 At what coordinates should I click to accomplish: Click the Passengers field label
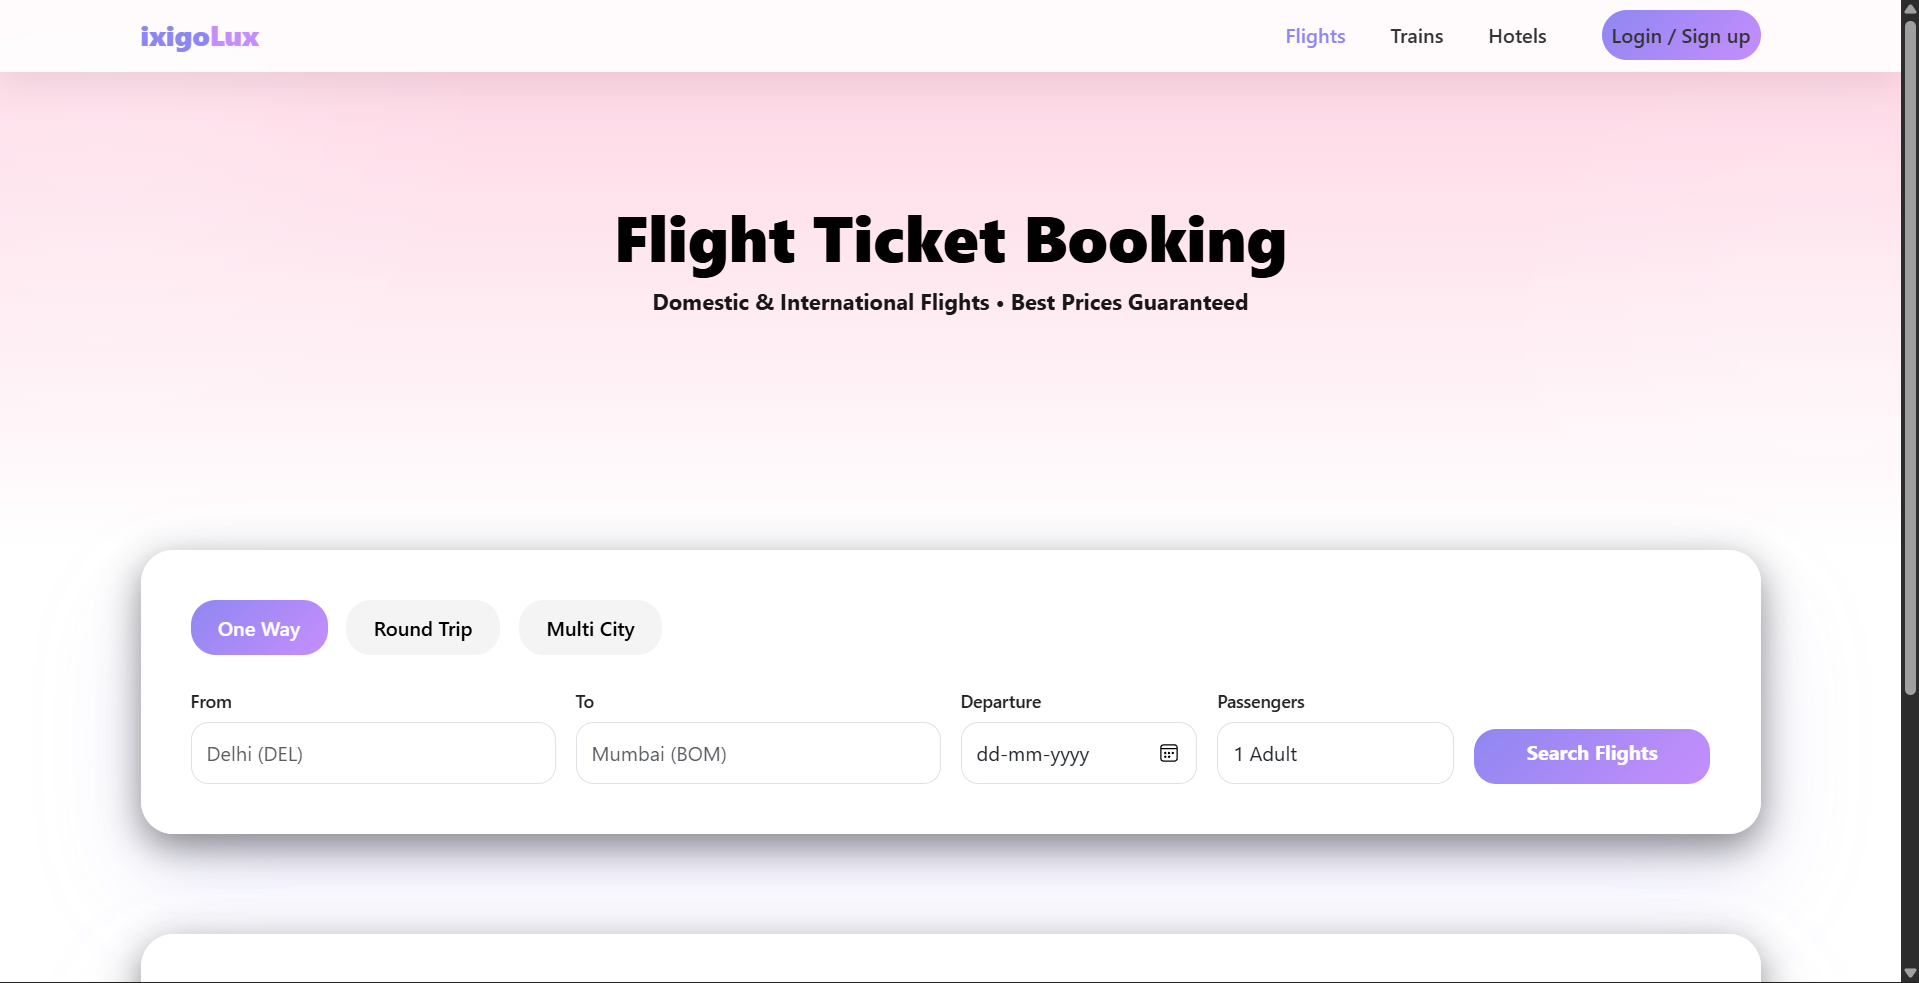click(x=1260, y=702)
